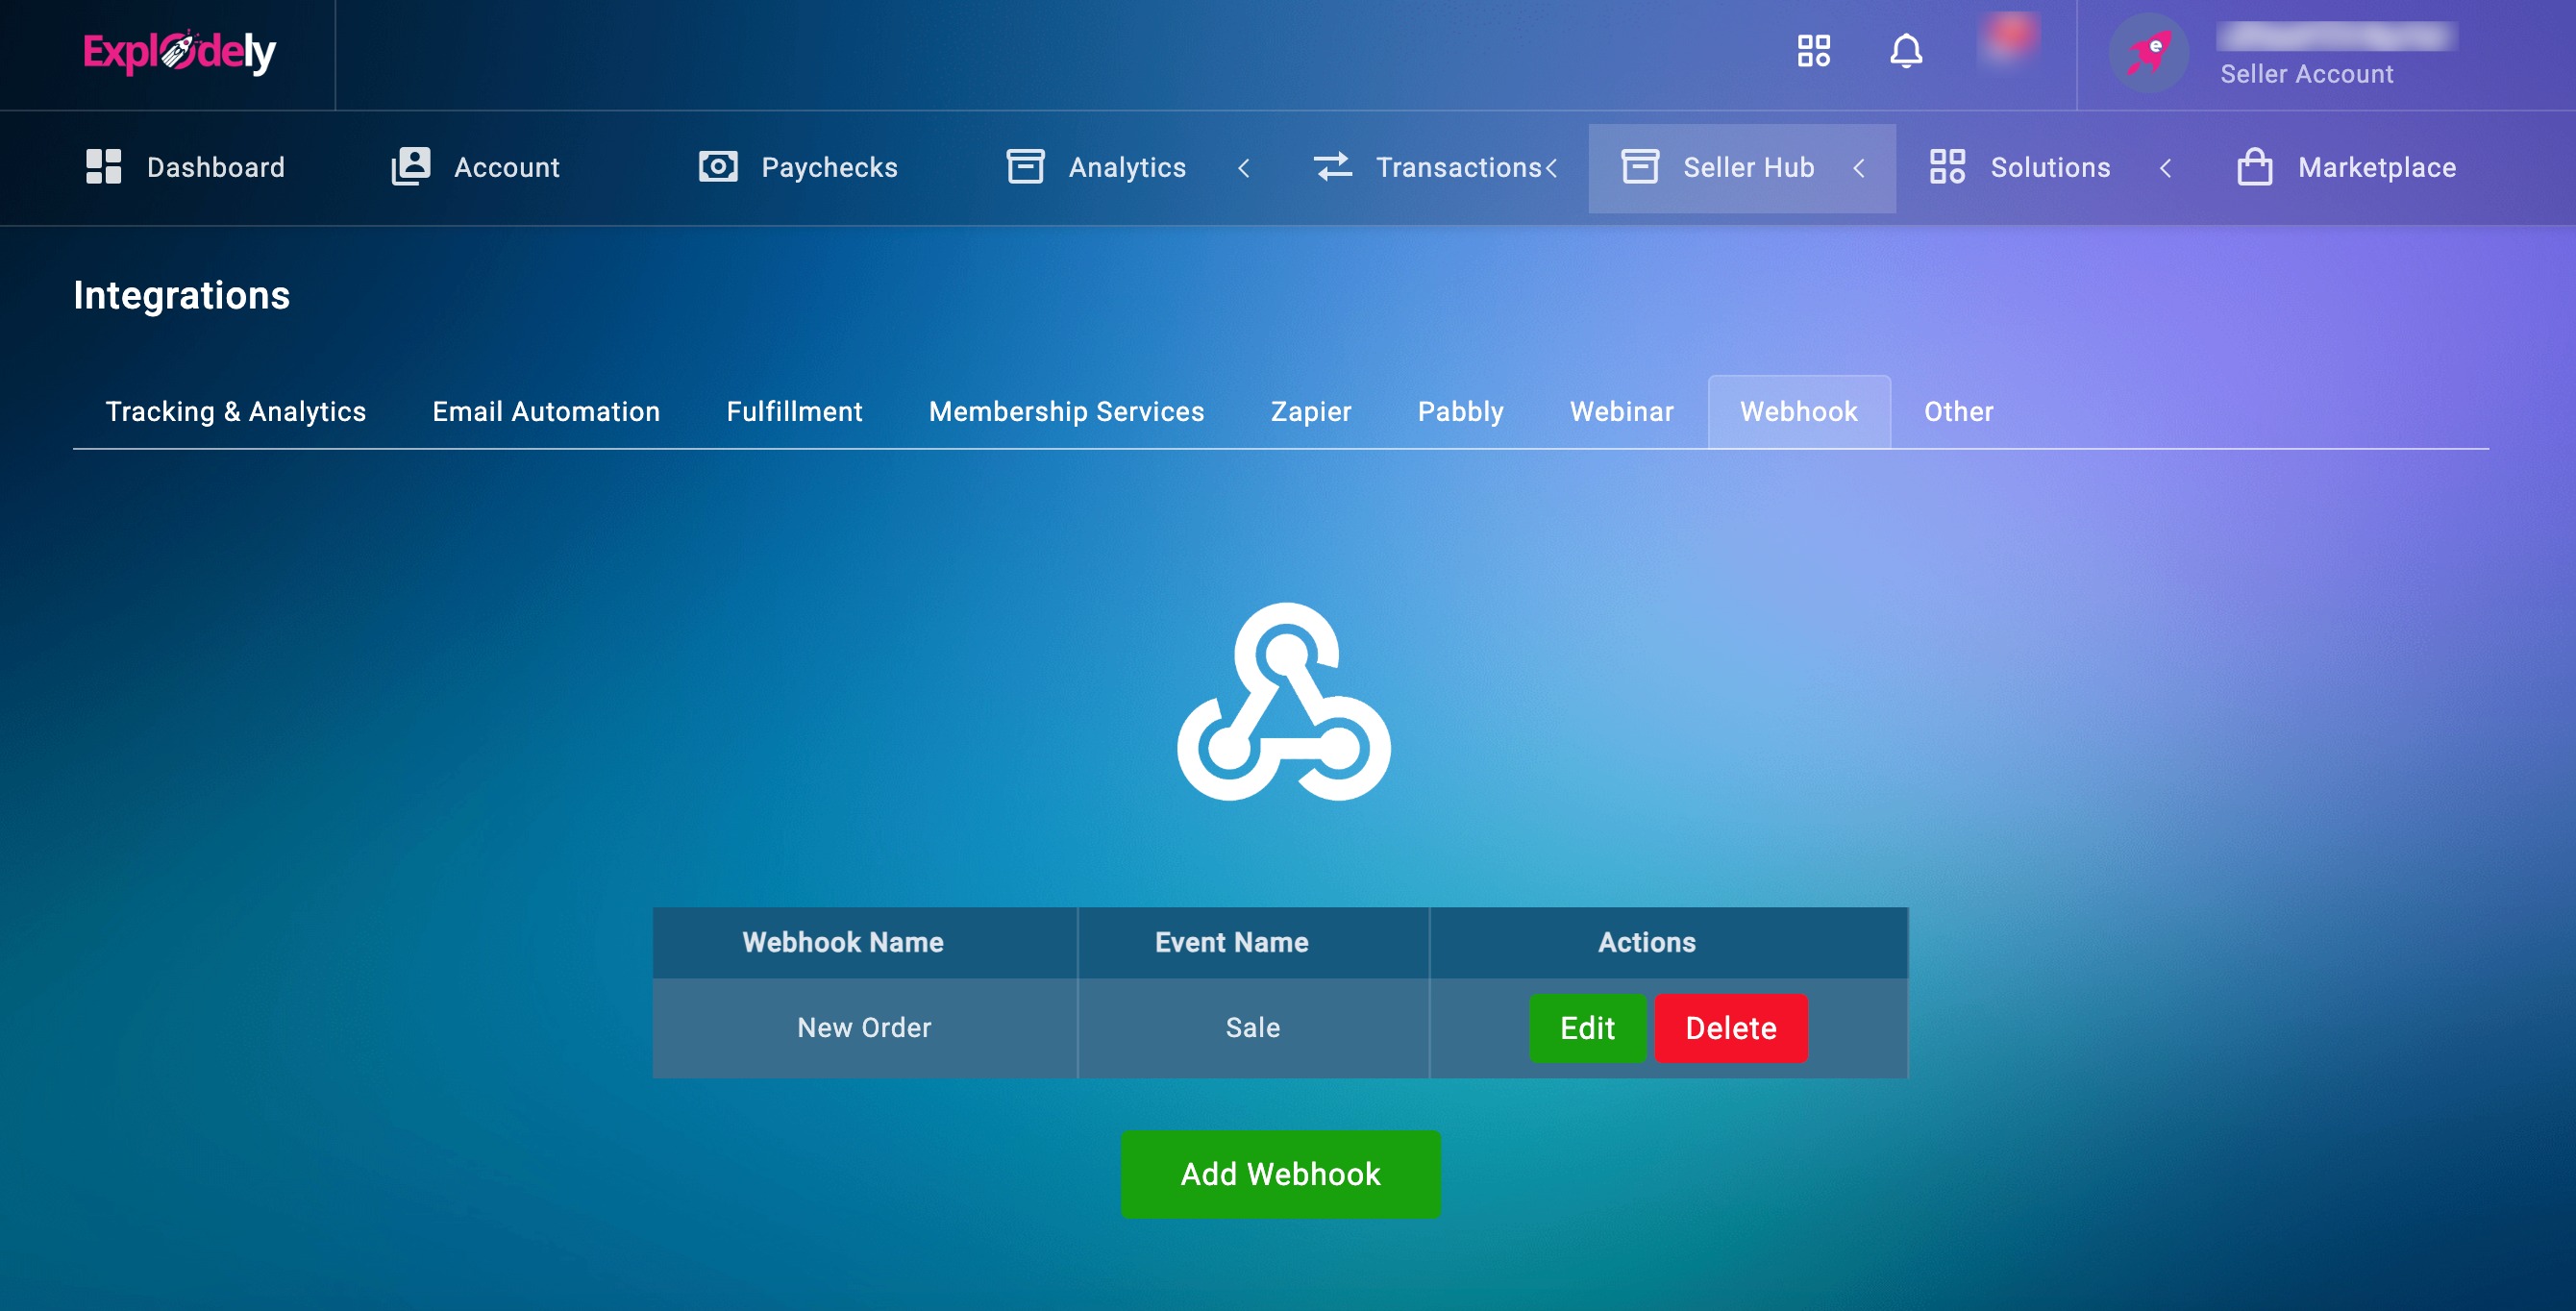Expand the Seller Hub chevron
This screenshot has width=2576, height=1311.
pos(1859,168)
